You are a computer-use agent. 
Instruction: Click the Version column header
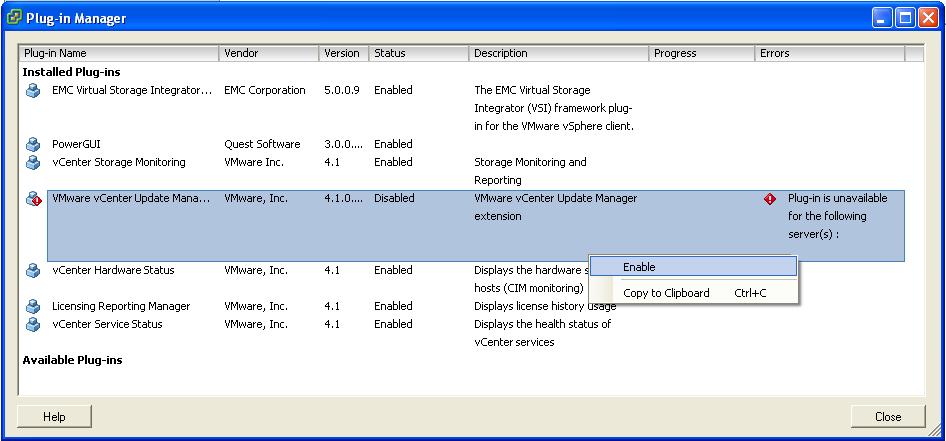tap(343, 53)
